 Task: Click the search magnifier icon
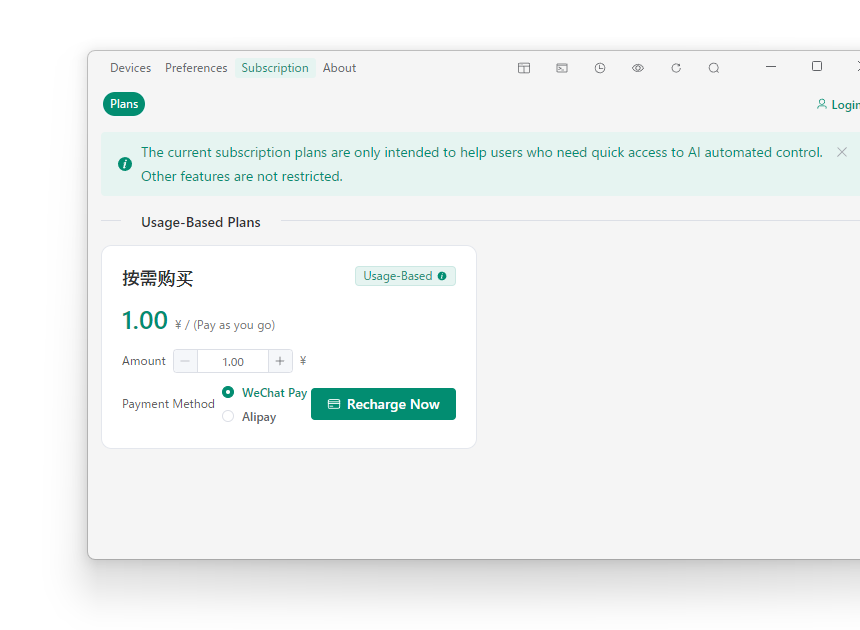pos(714,68)
